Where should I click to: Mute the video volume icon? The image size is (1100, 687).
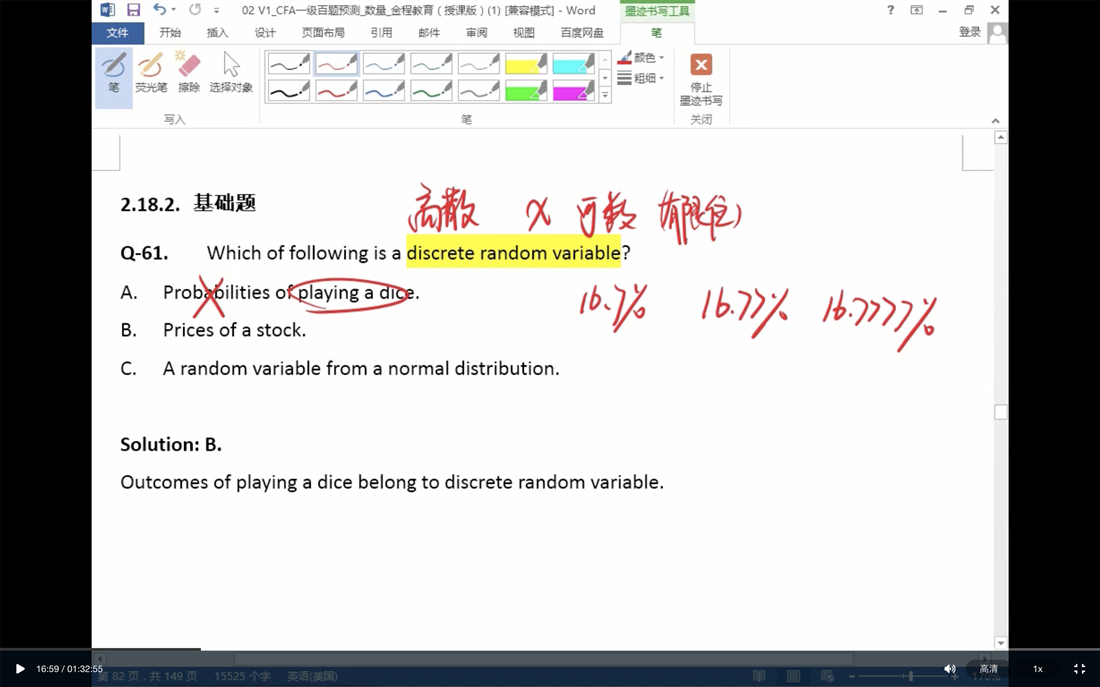point(949,669)
